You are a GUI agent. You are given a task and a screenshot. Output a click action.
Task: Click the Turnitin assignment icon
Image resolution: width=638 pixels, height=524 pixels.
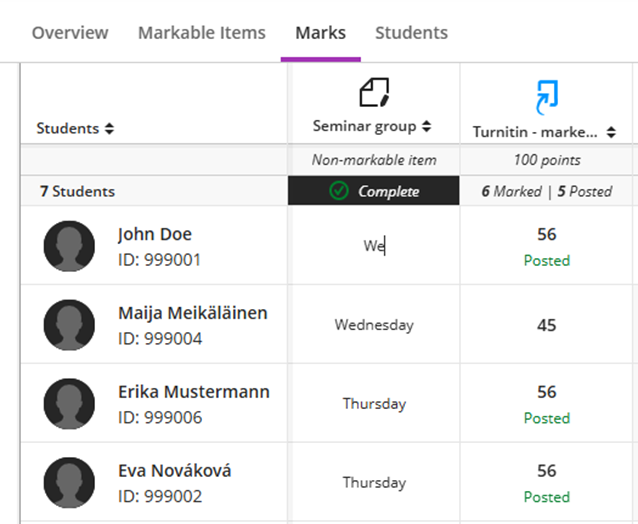(x=546, y=96)
